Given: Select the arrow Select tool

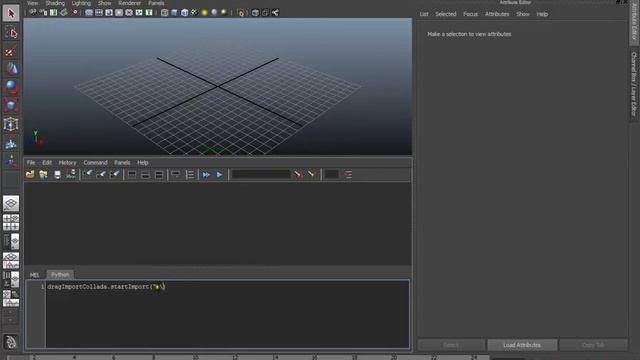Looking at the screenshot, I should pos(11,13).
